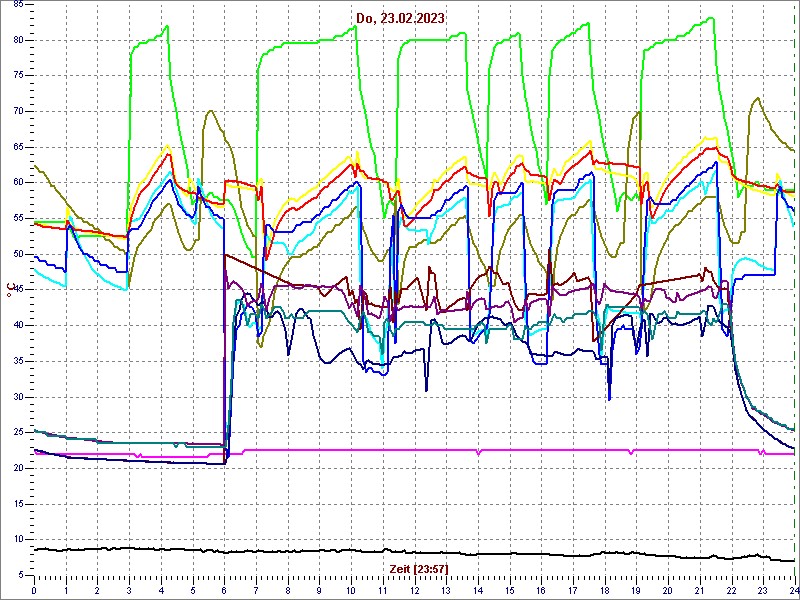Click hour 18 on the time axis

click(605, 590)
